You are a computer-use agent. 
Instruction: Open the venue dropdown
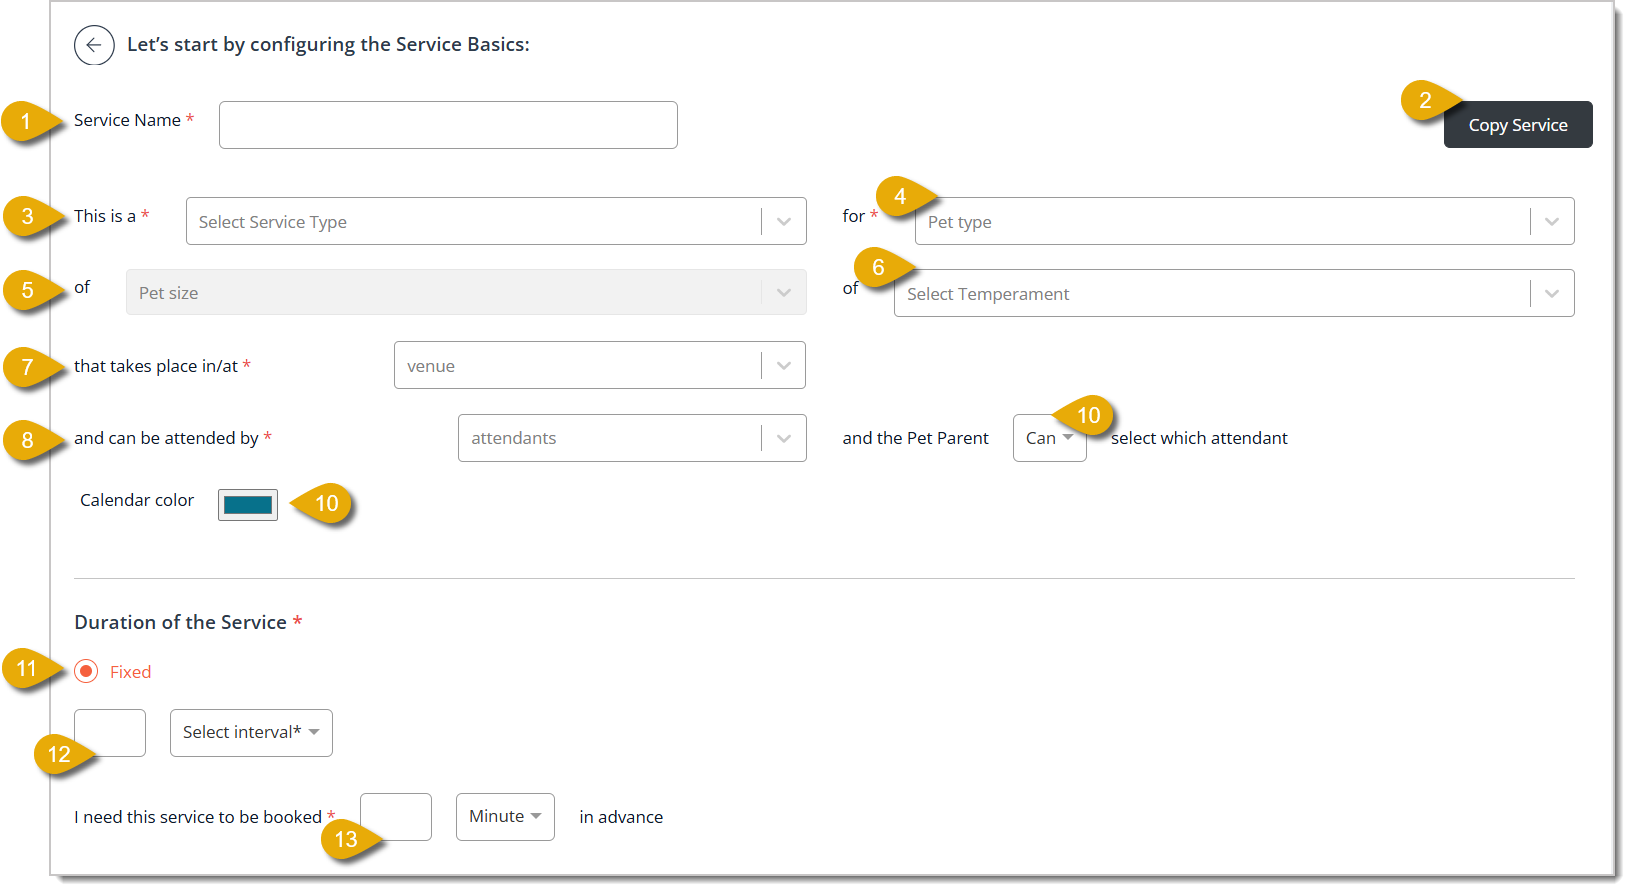pos(600,365)
